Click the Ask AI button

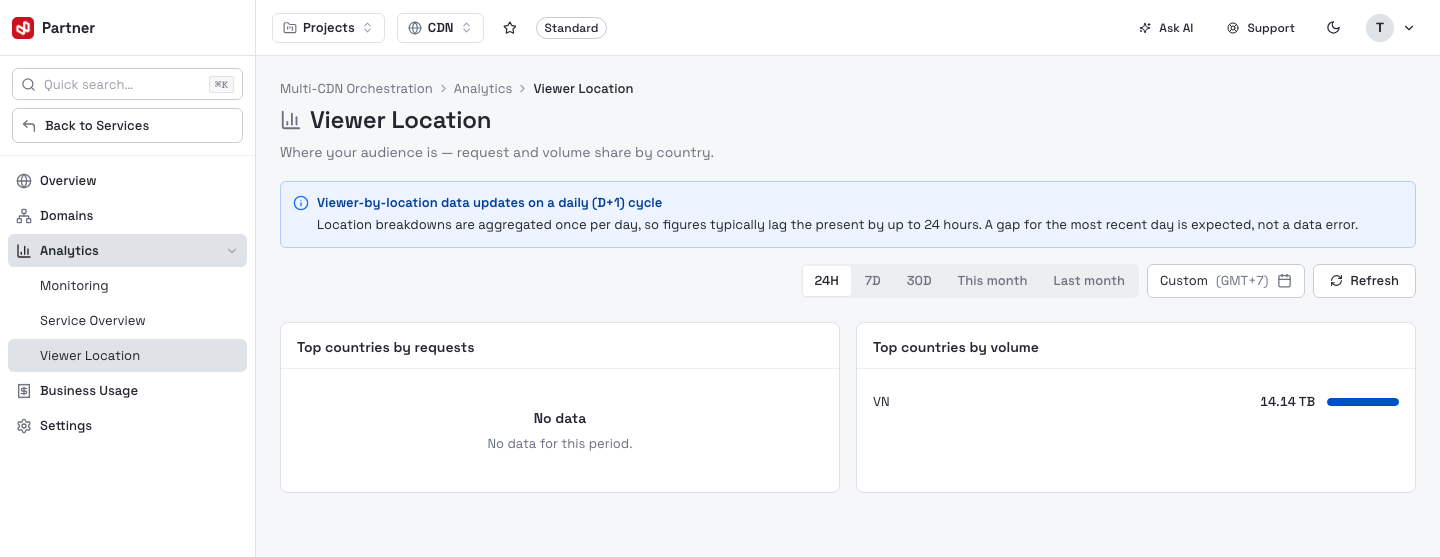coord(1166,28)
